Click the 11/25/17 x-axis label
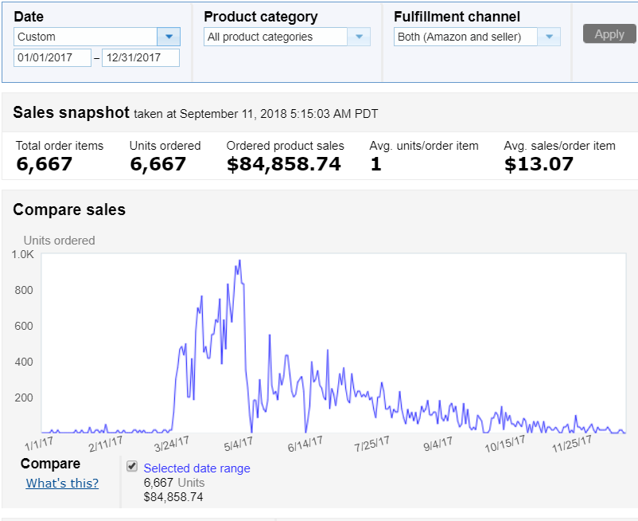 pos(577,443)
